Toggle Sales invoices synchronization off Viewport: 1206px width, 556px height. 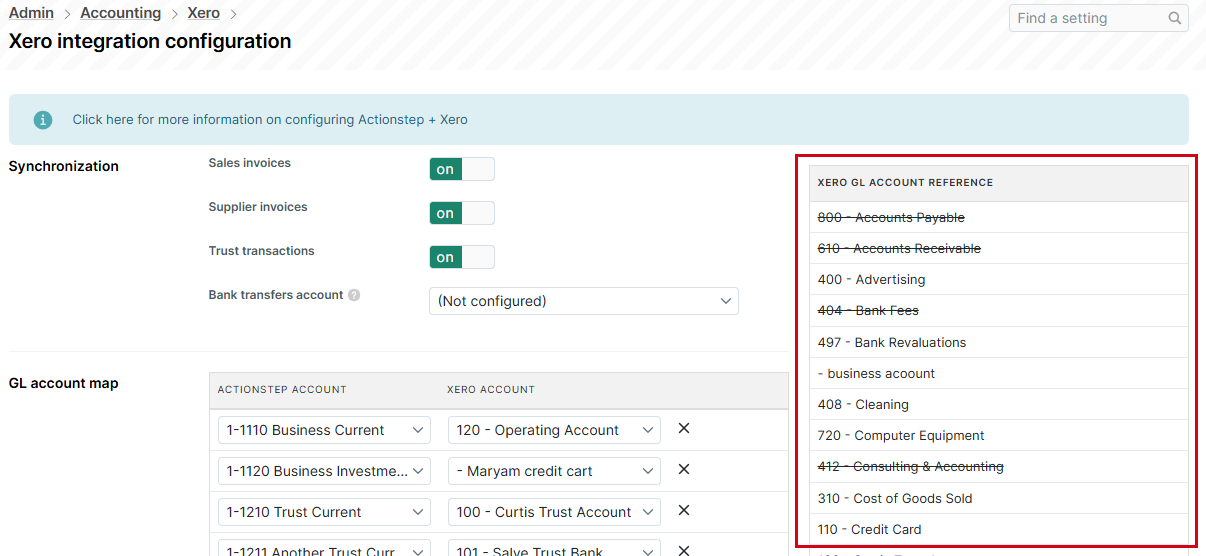click(462, 169)
